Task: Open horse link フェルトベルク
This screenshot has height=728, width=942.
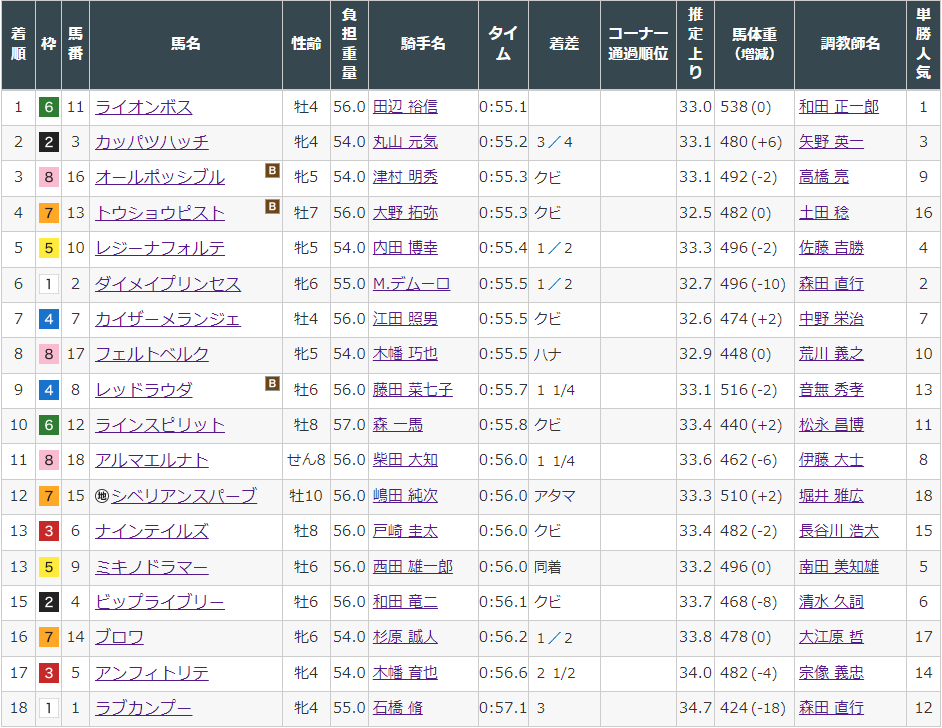Action: click(152, 354)
